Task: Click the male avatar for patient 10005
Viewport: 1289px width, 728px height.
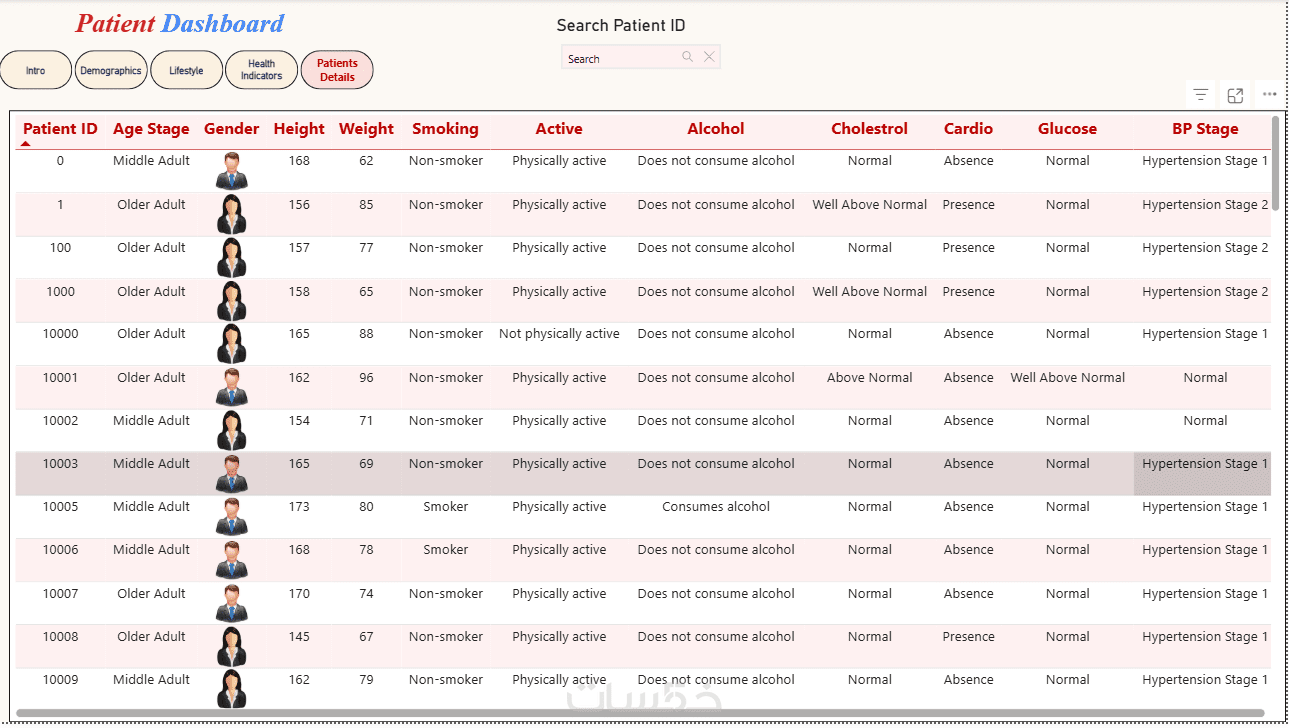Action: click(231, 517)
